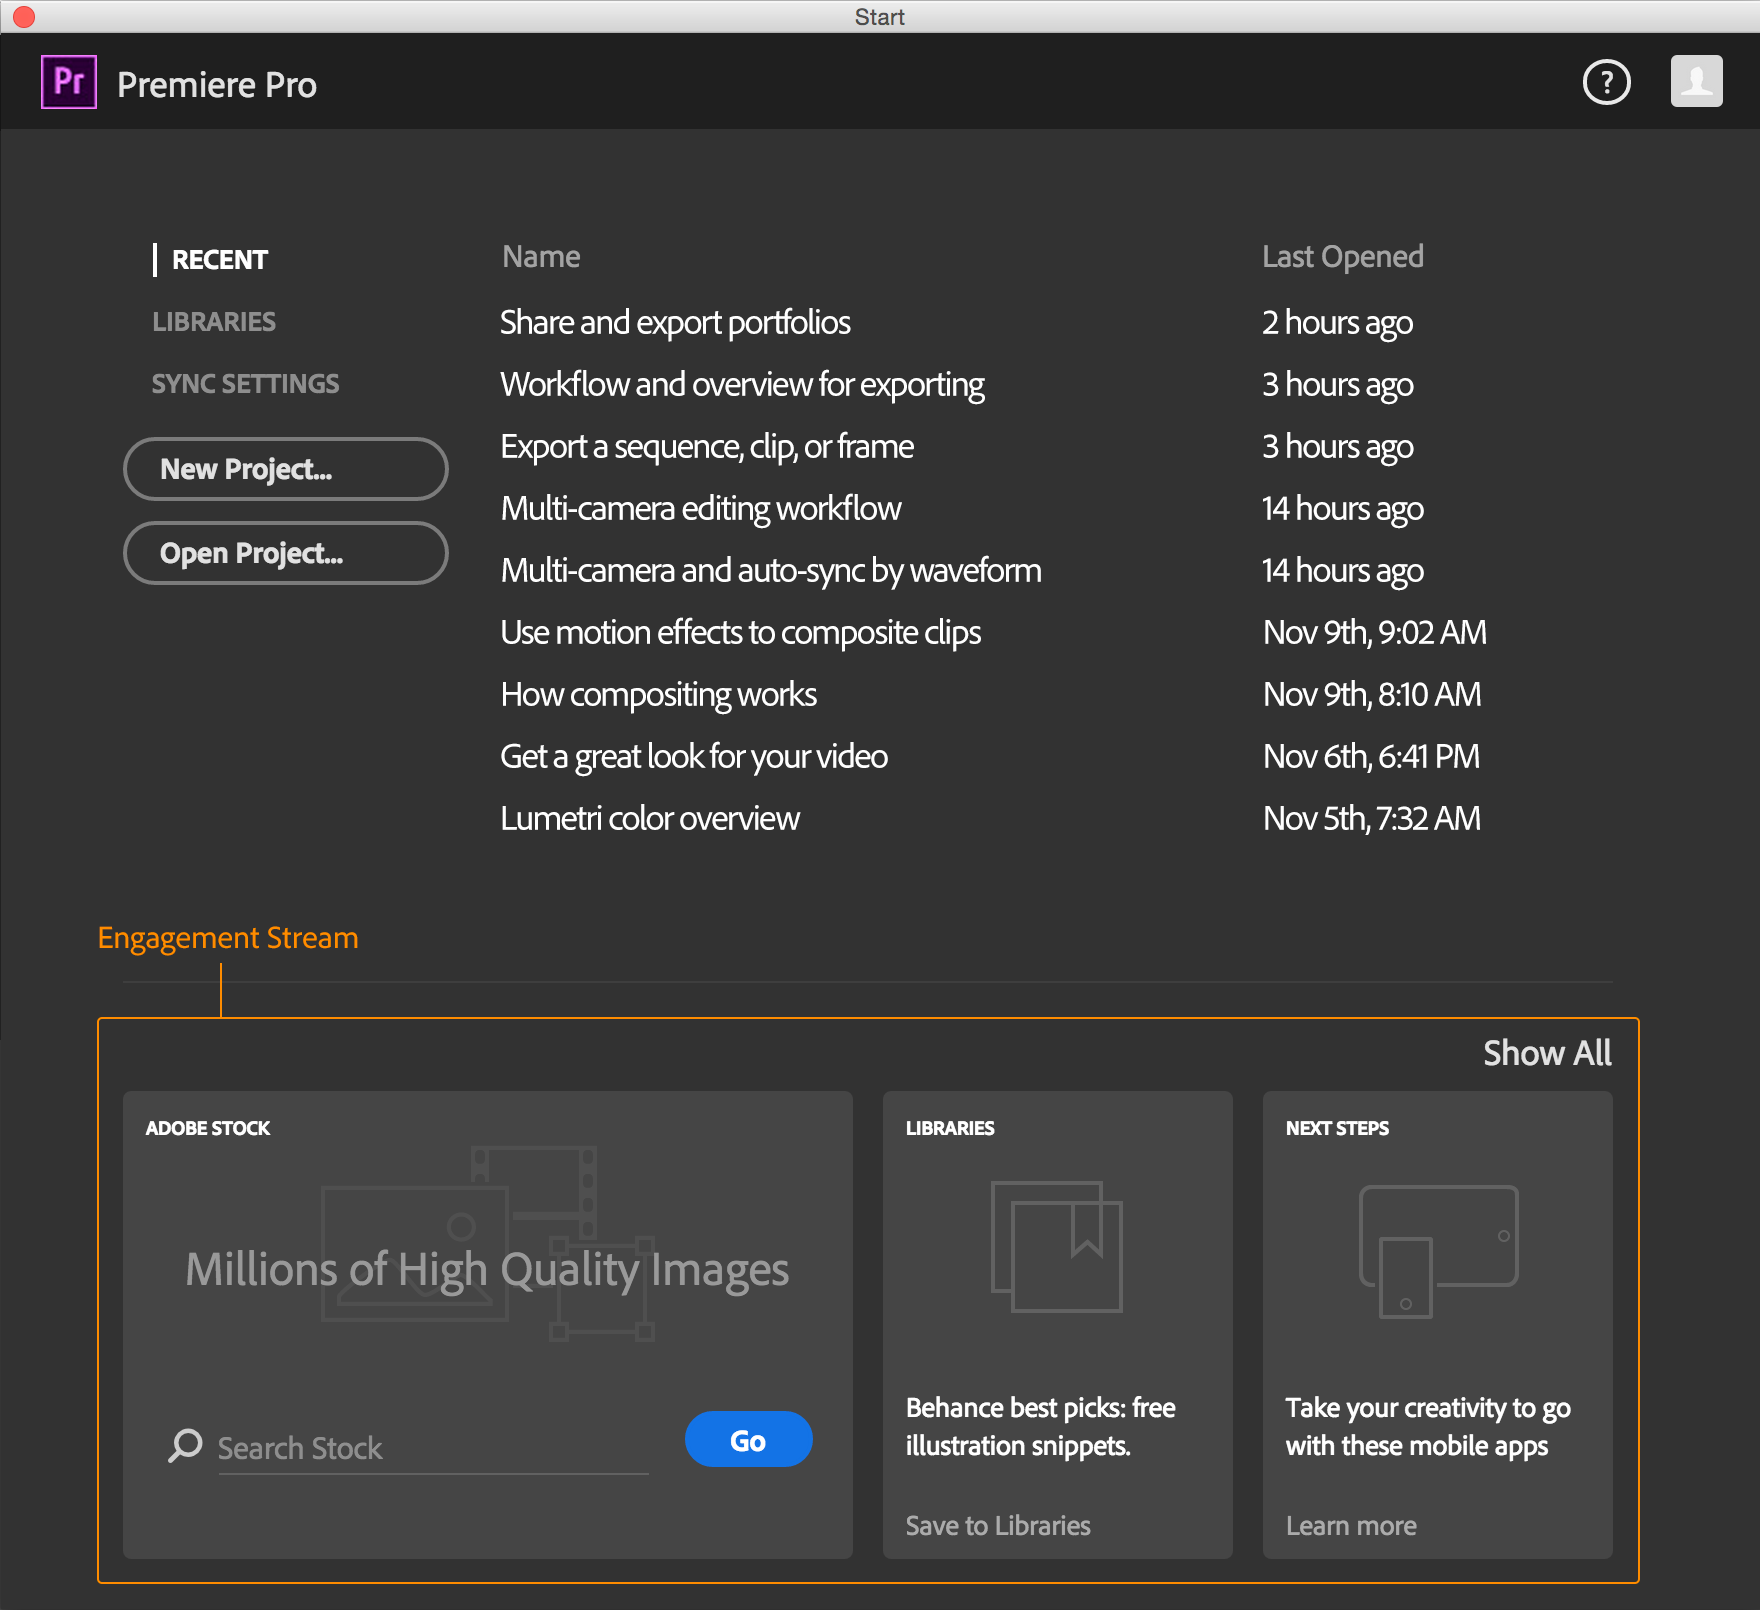Image resolution: width=1760 pixels, height=1610 pixels.
Task: Click the Show All link
Action: pos(1546,1053)
